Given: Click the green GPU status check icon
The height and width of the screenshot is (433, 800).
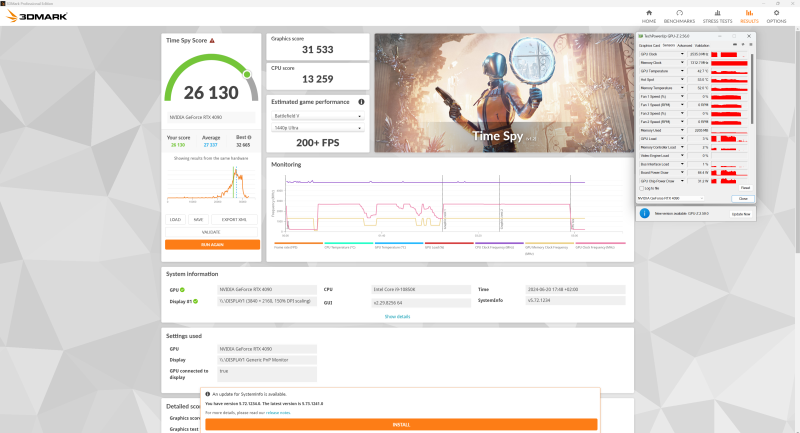Looking at the screenshot, I should [x=182, y=289].
